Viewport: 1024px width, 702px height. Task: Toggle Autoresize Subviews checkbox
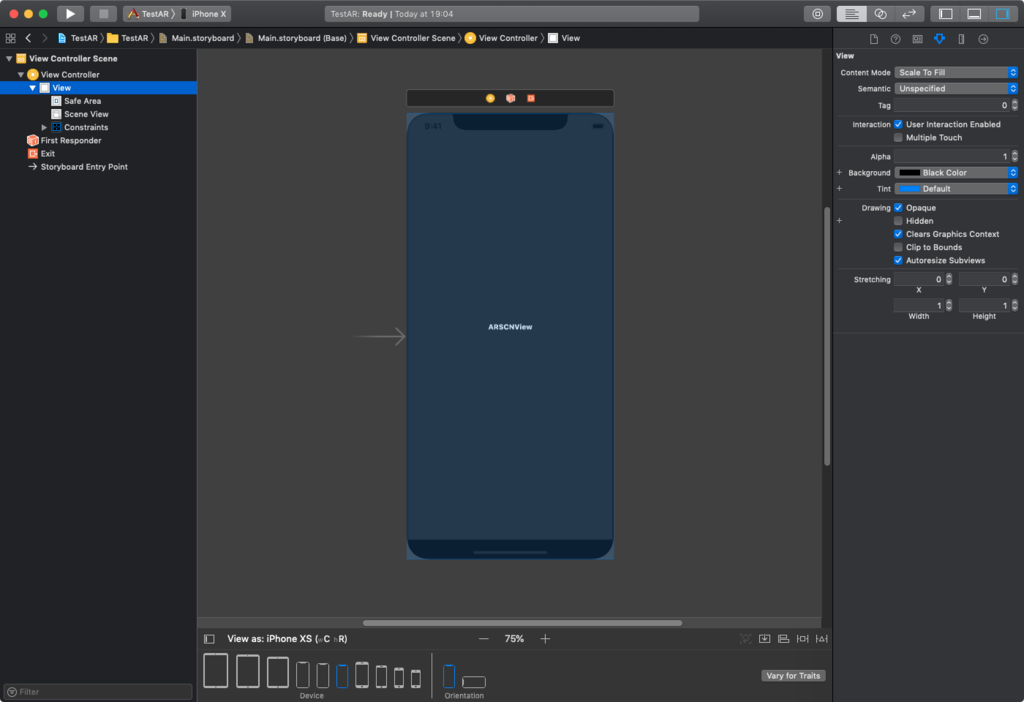(898, 261)
